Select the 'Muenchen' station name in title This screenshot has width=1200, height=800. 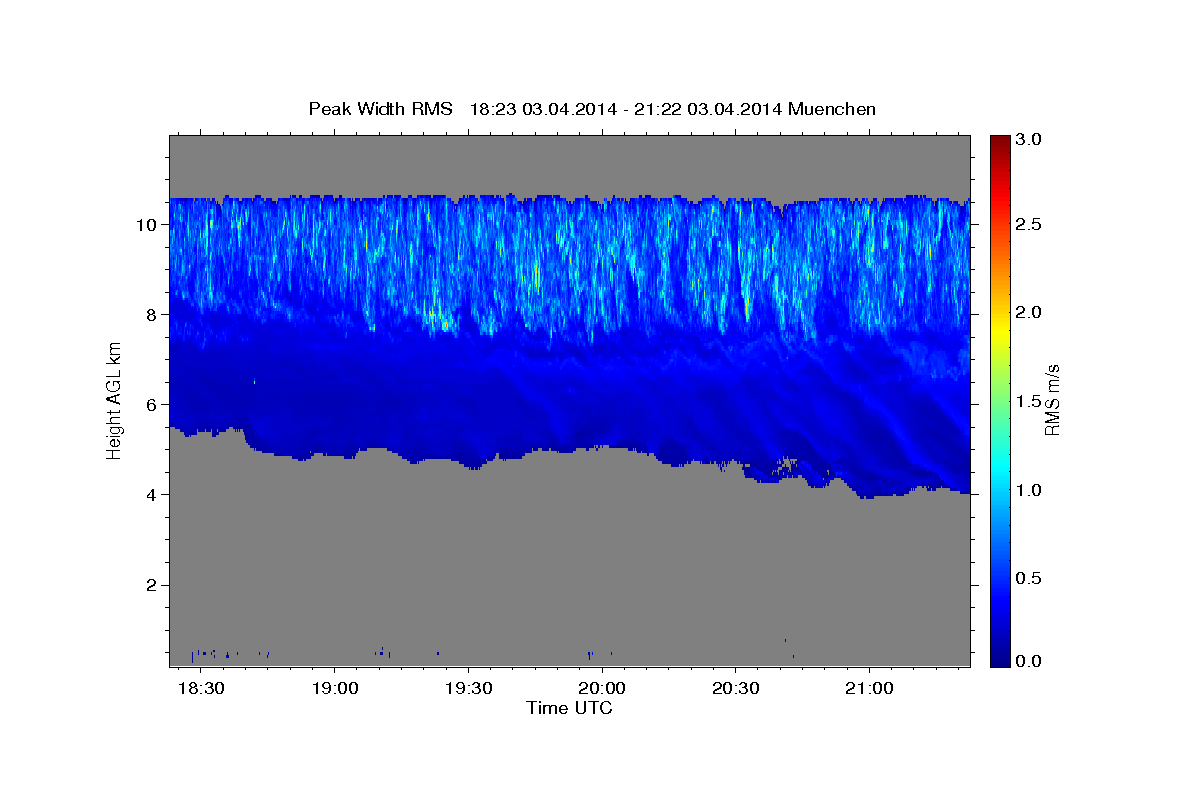tap(832, 109)
